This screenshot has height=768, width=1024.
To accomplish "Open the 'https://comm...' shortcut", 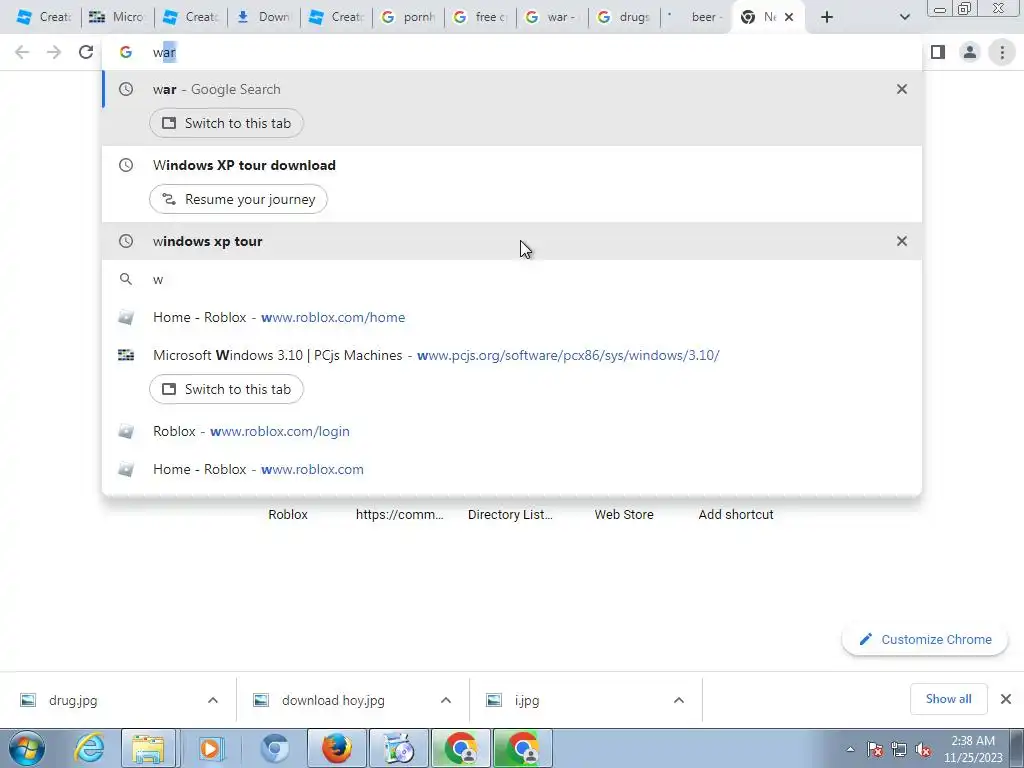I will pyautogui.click(x=400, y=515).
